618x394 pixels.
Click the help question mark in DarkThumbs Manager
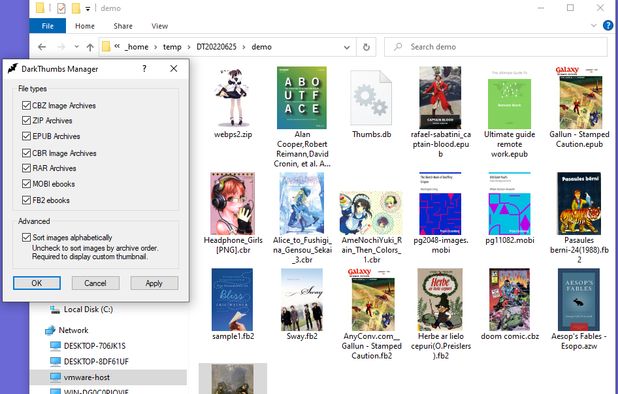click(x=144, y=69)
